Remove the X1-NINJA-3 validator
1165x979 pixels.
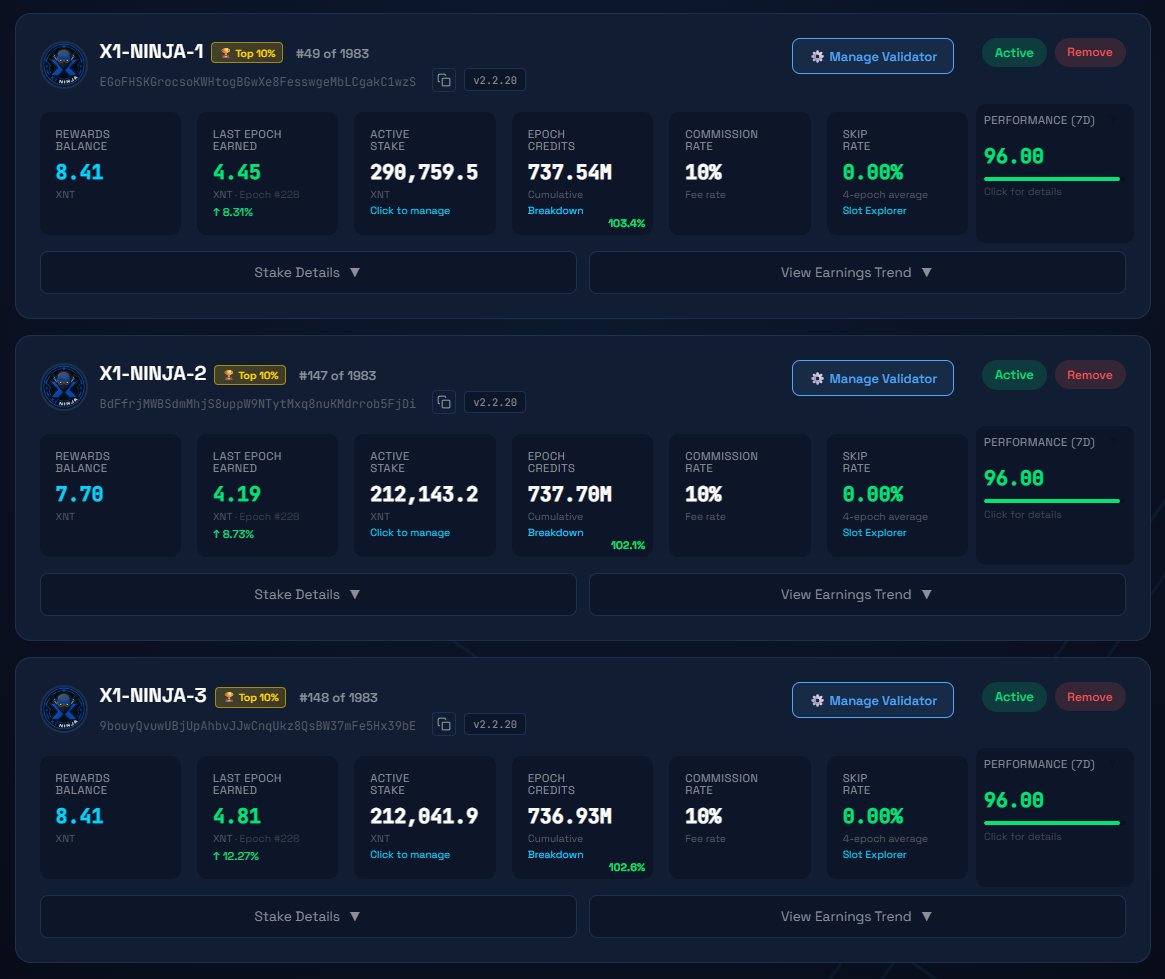tap(1090, 697)
